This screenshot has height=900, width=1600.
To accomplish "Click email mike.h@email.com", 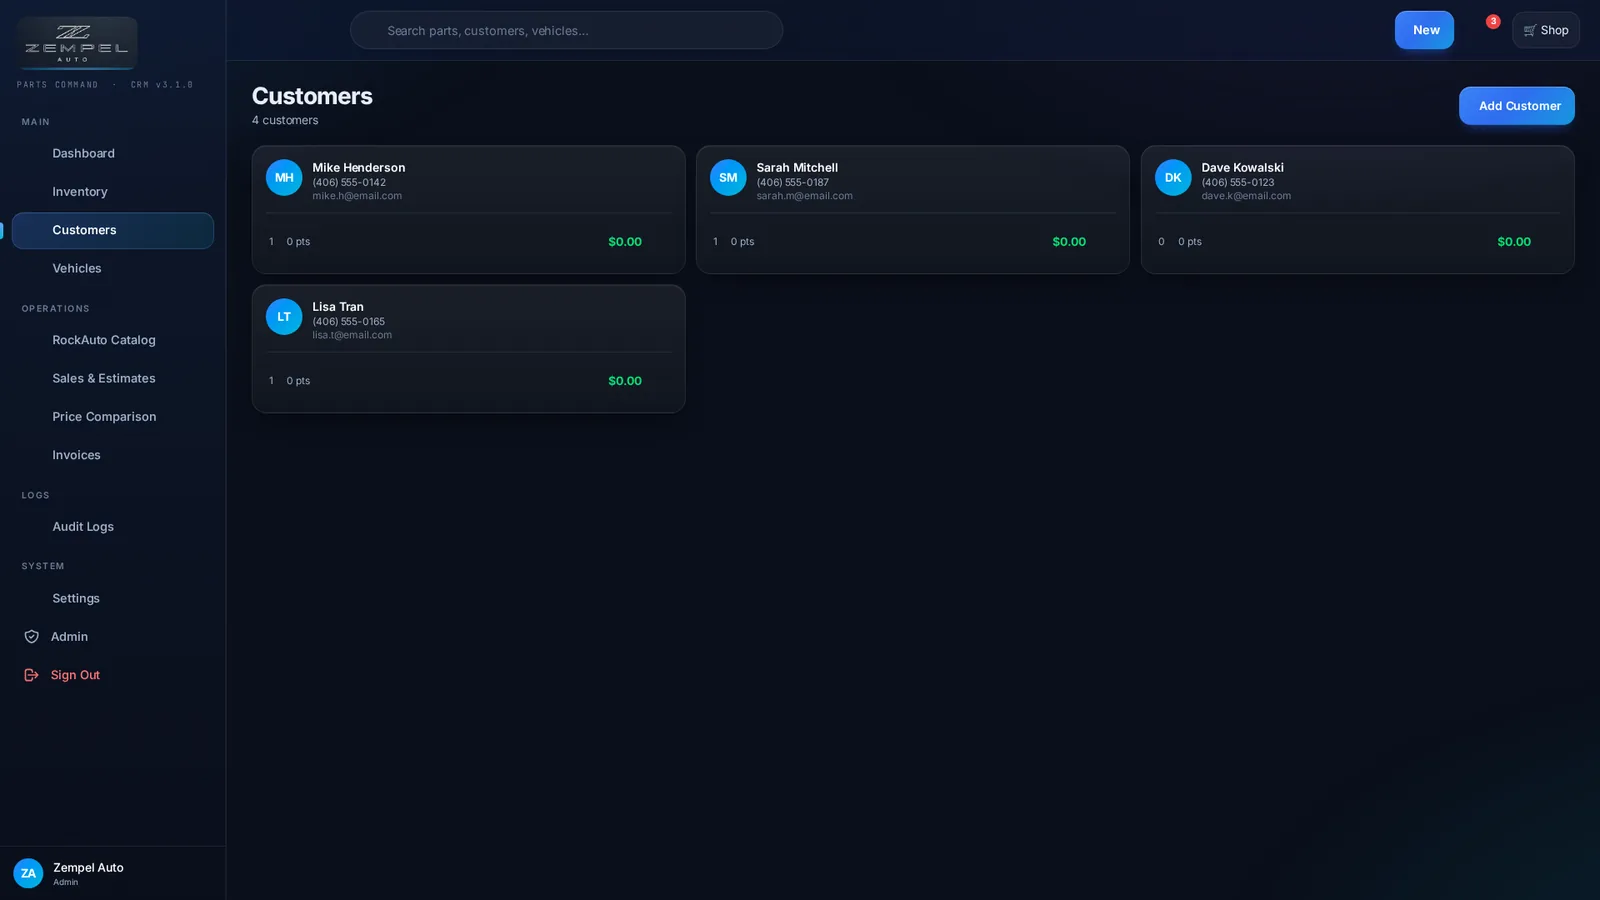I will (357, 196).
